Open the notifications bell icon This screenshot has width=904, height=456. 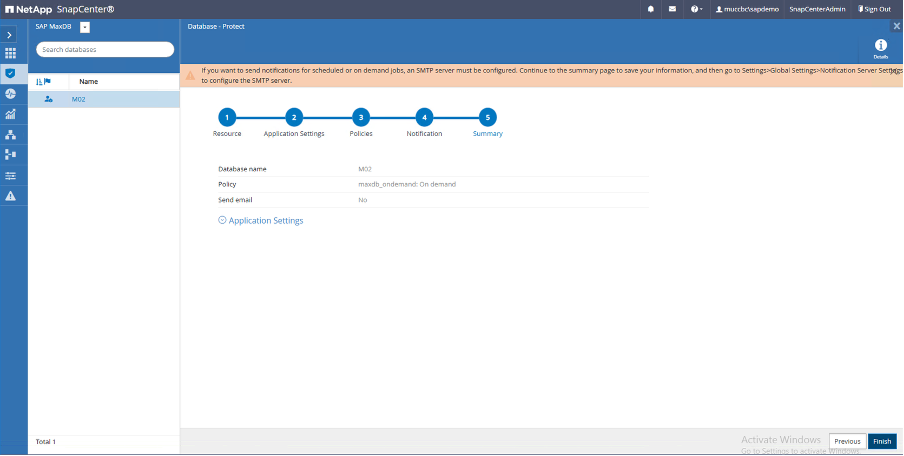tap(651, 9)
